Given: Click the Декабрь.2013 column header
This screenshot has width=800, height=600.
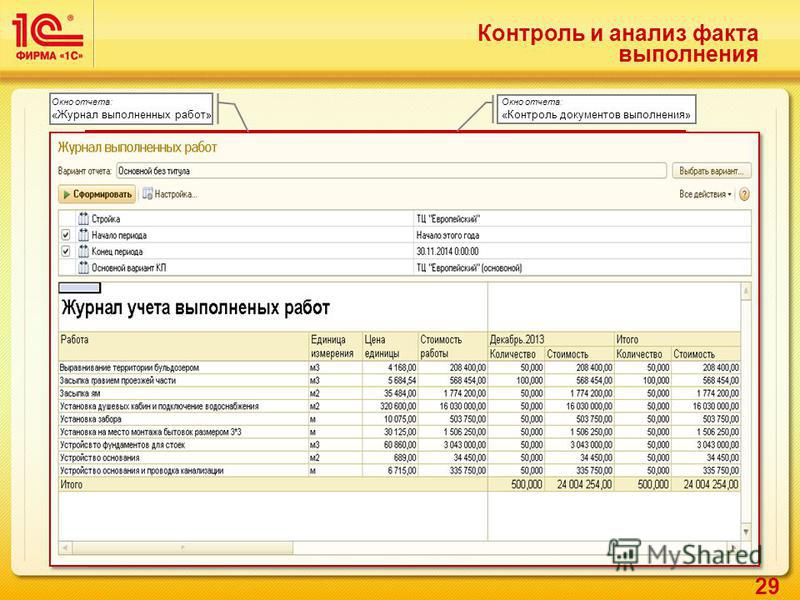Looking at the screenshot, I should tap(551, 339).
